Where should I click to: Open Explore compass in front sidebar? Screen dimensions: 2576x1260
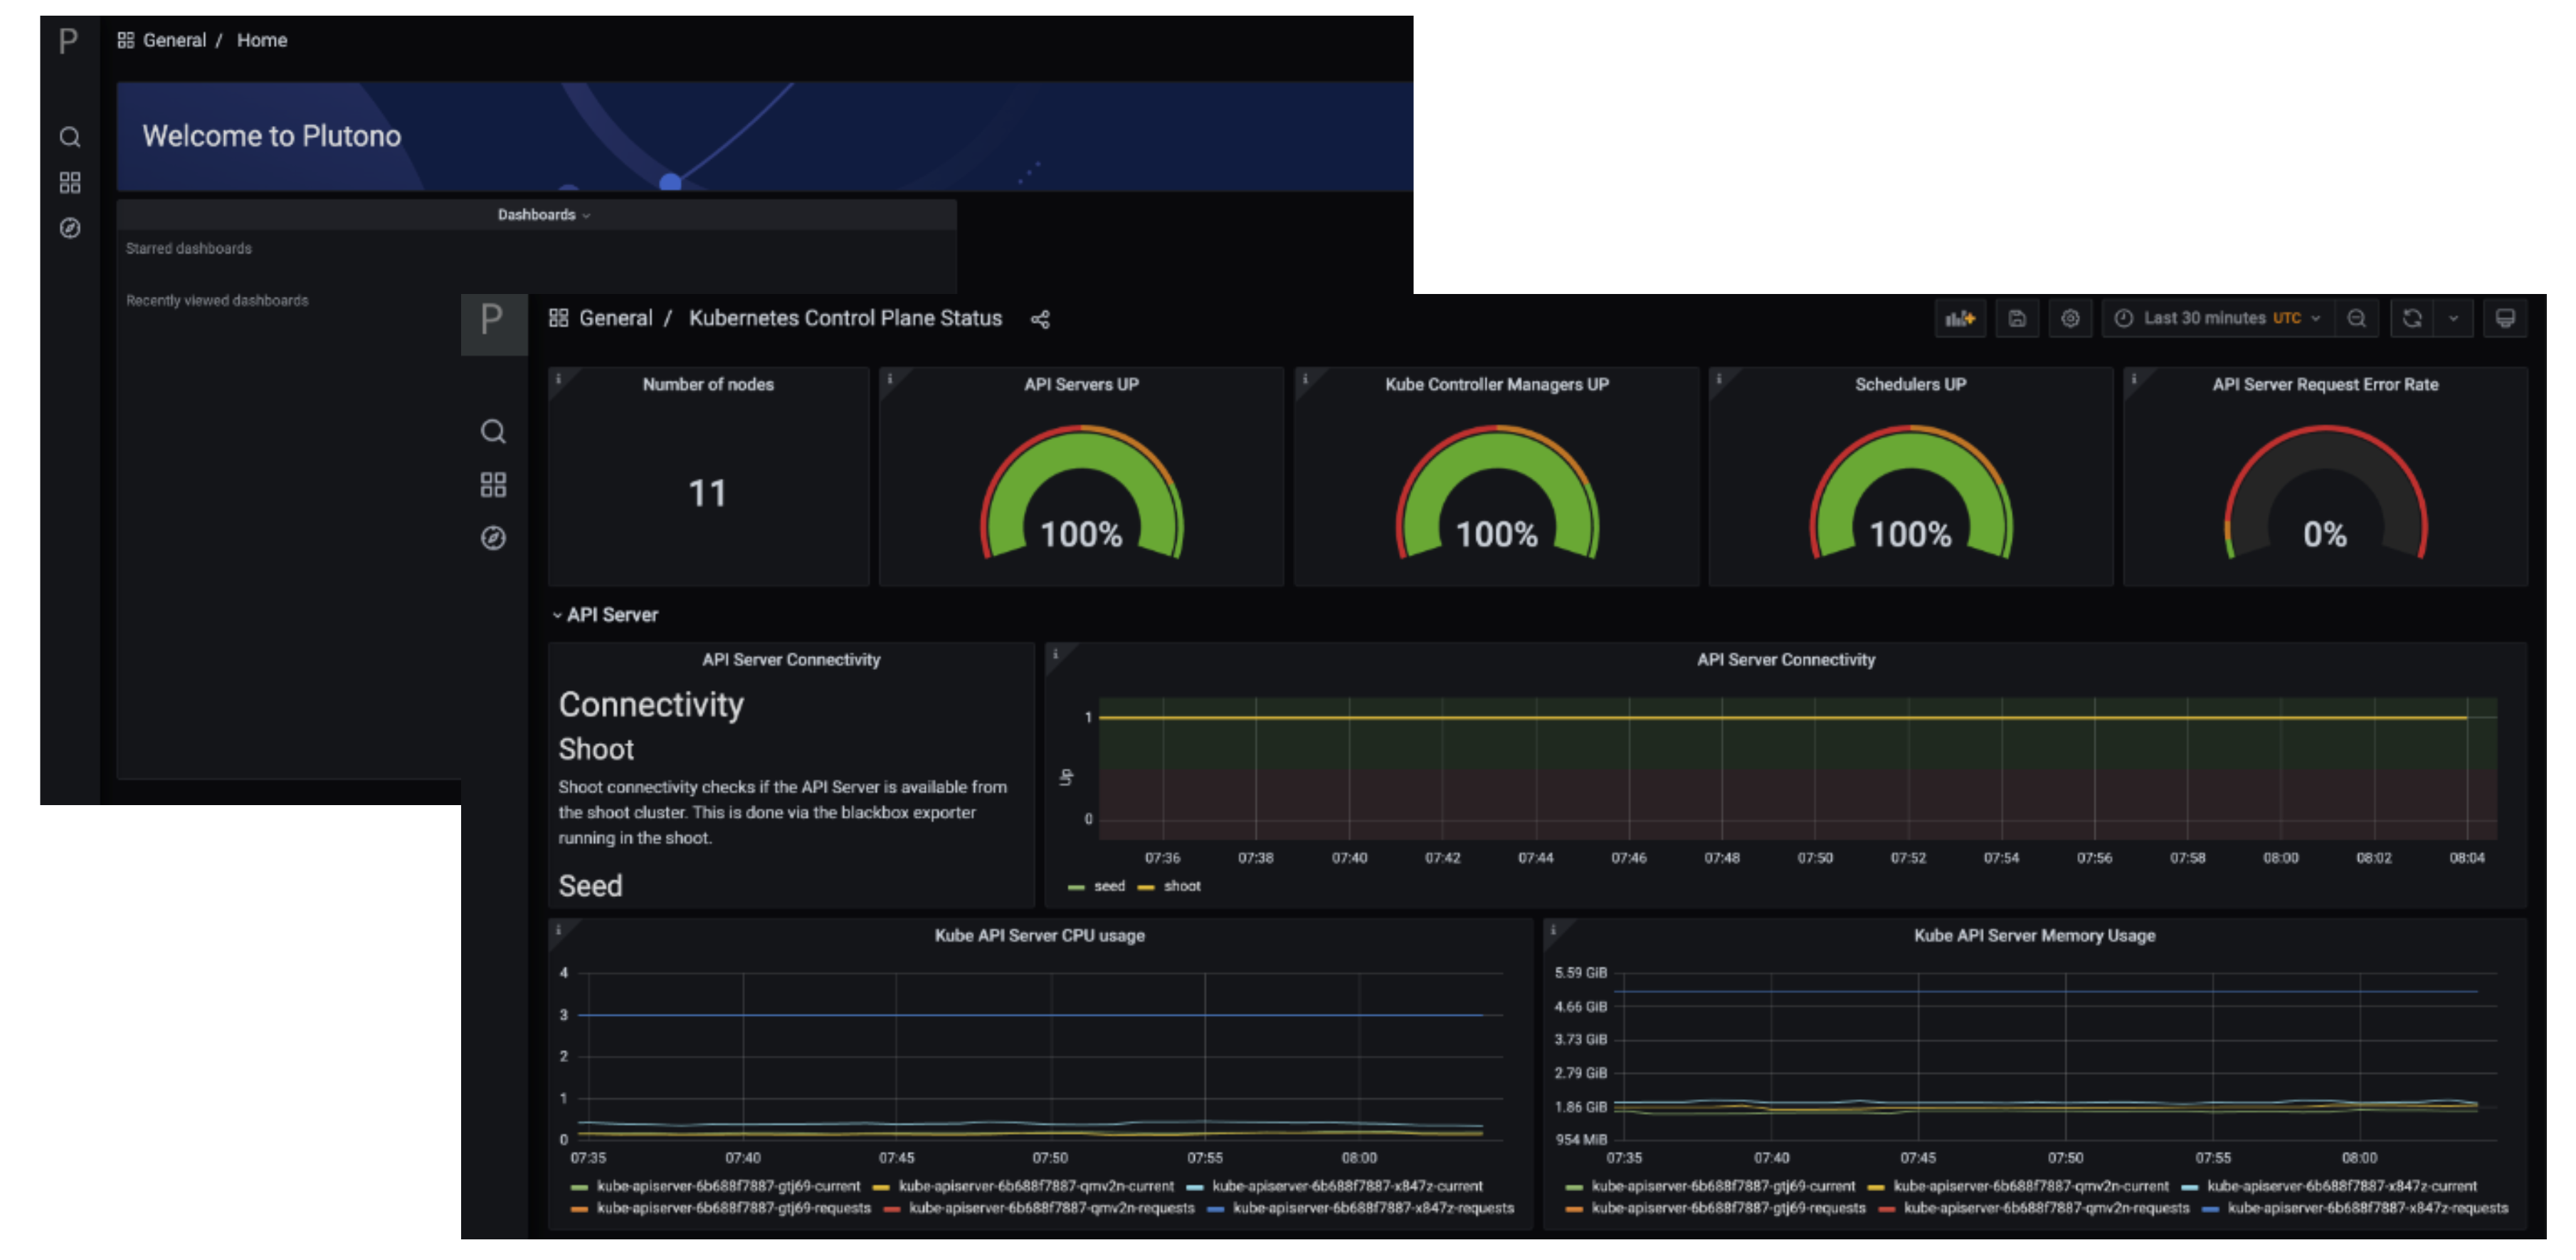[x=493, y=538]
